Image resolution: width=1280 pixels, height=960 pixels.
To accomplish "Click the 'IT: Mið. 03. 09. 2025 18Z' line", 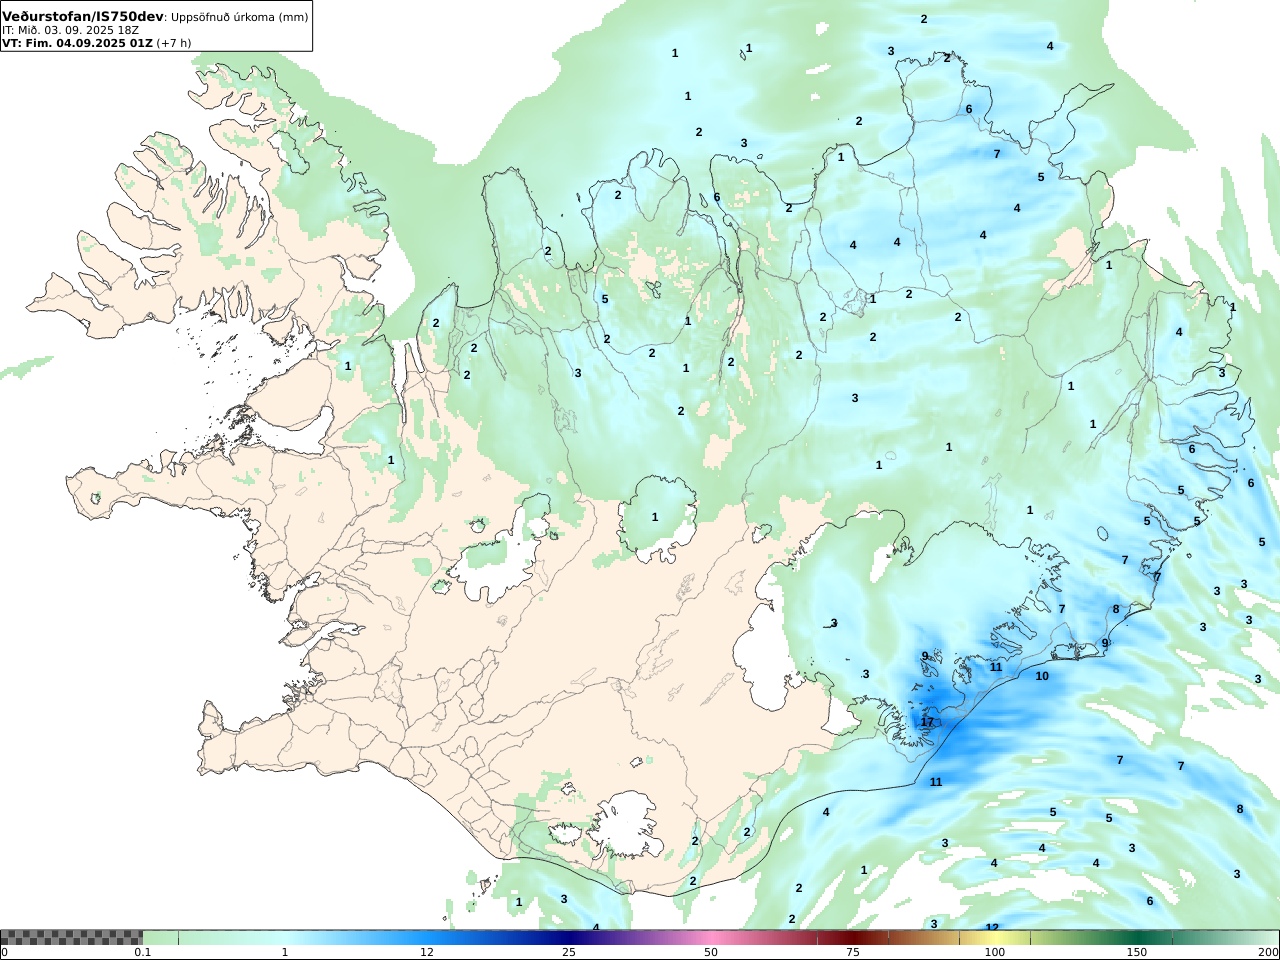I will pyautogui.click(x=70, y=31).
